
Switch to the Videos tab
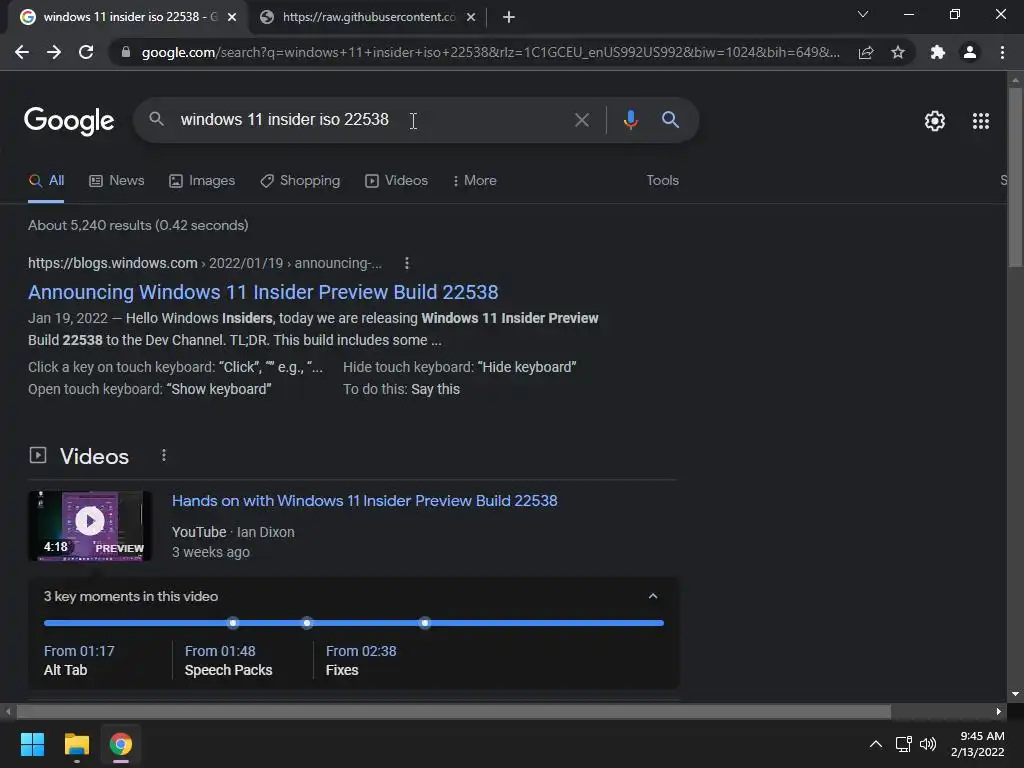point(396,181)
